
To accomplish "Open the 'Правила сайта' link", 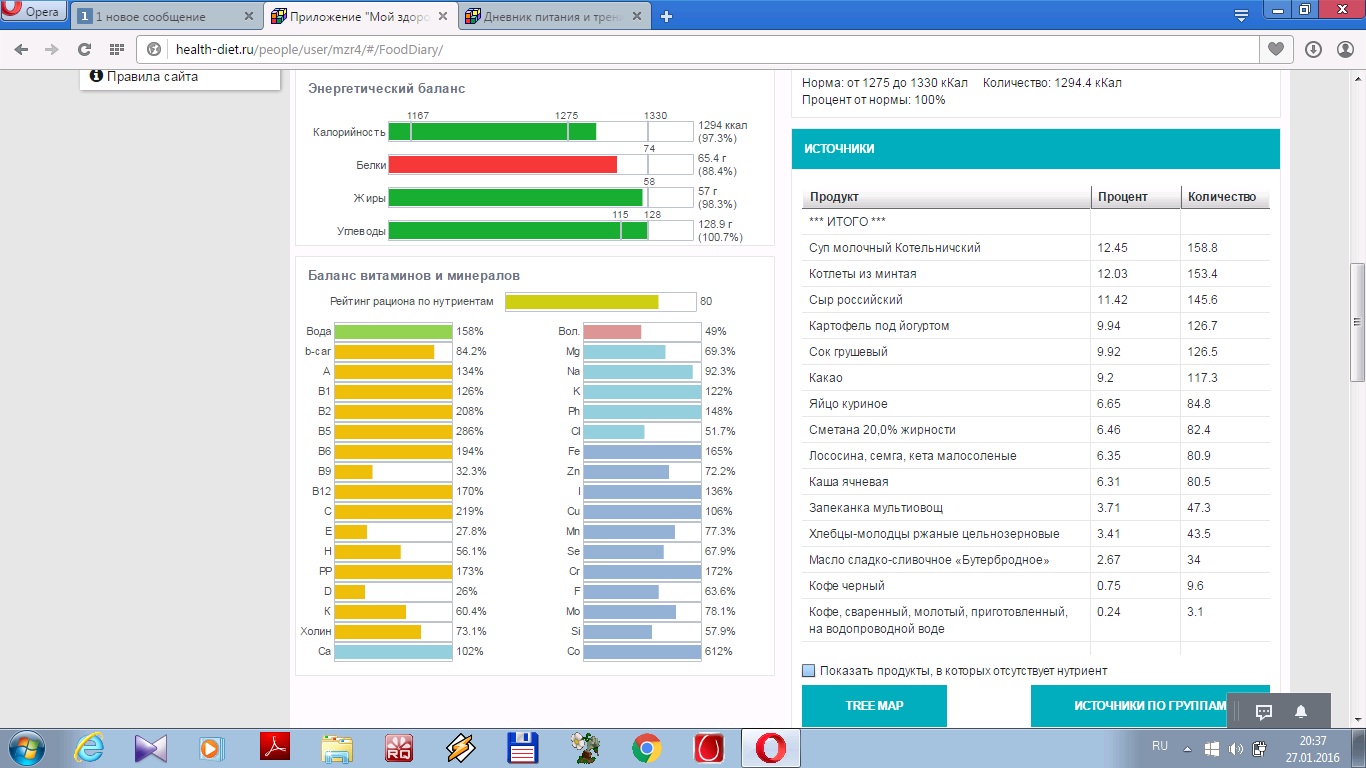I will tap(152, 76).
